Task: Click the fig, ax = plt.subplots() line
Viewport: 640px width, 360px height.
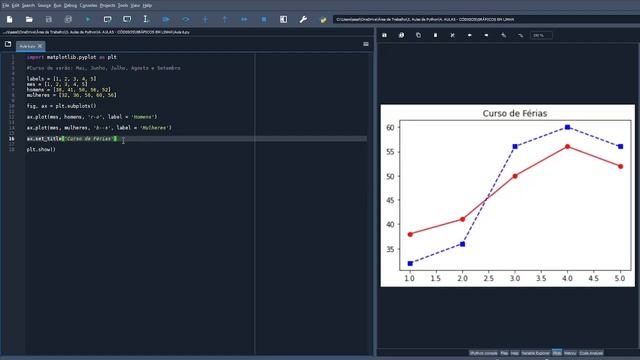Action: 62,106
